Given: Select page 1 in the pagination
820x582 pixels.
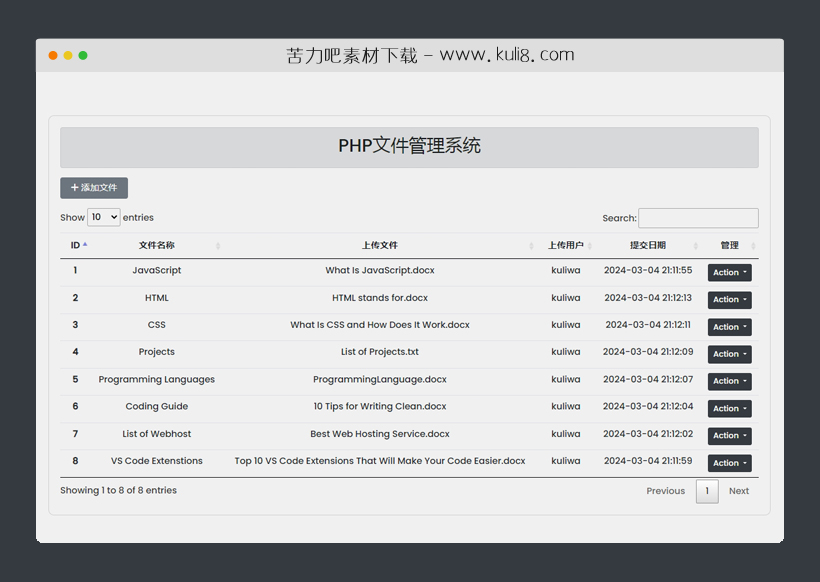Looking at the screenshot, I should coord(707,491).
